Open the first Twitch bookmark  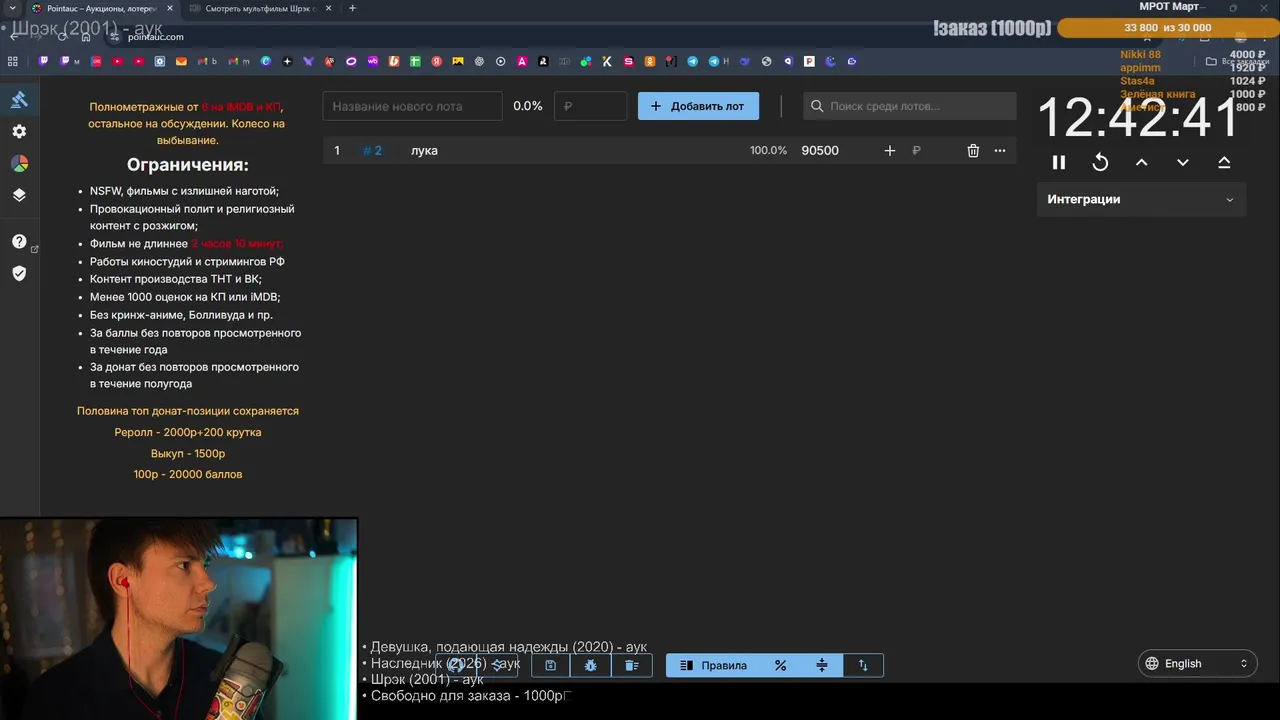44,61
